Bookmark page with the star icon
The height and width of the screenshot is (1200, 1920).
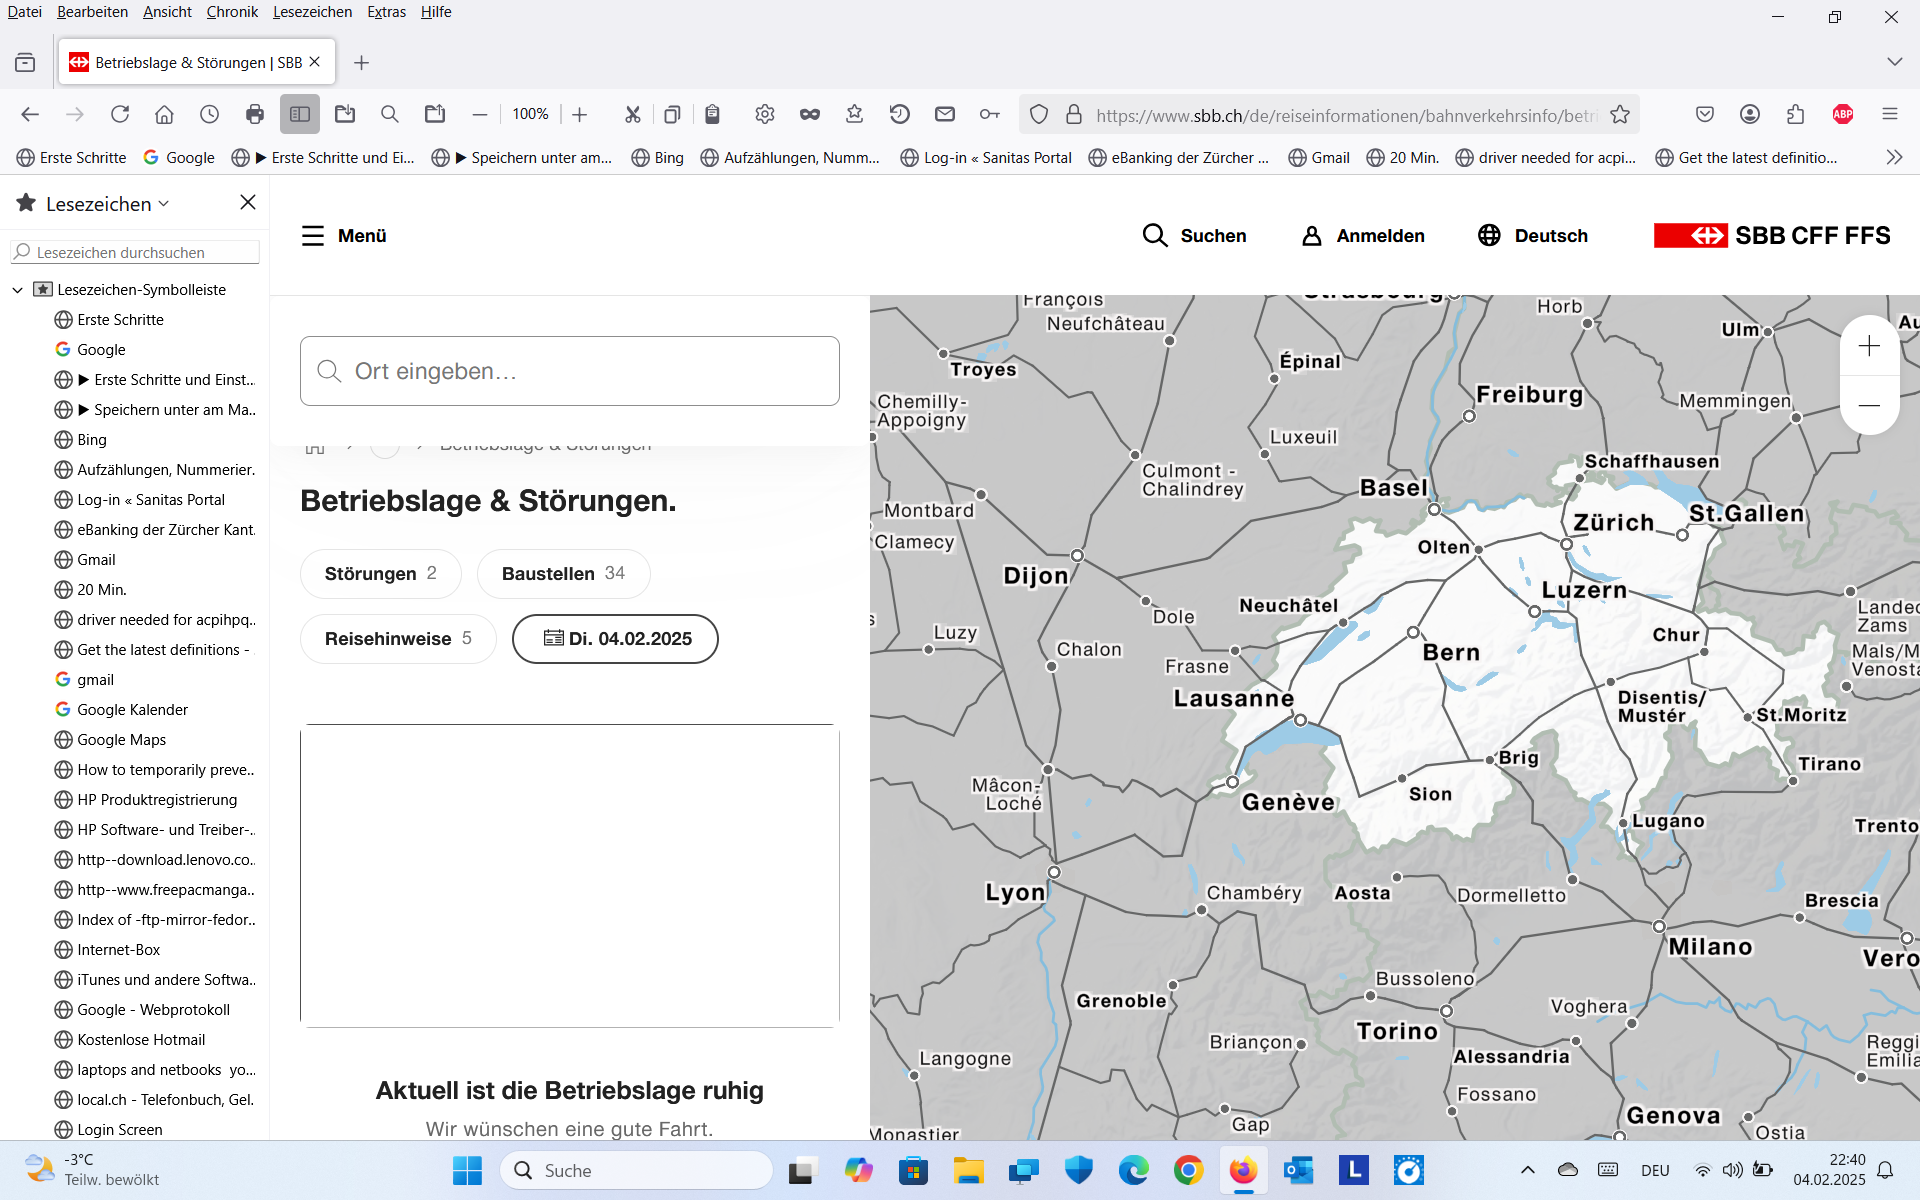(x=1620, y=115)
